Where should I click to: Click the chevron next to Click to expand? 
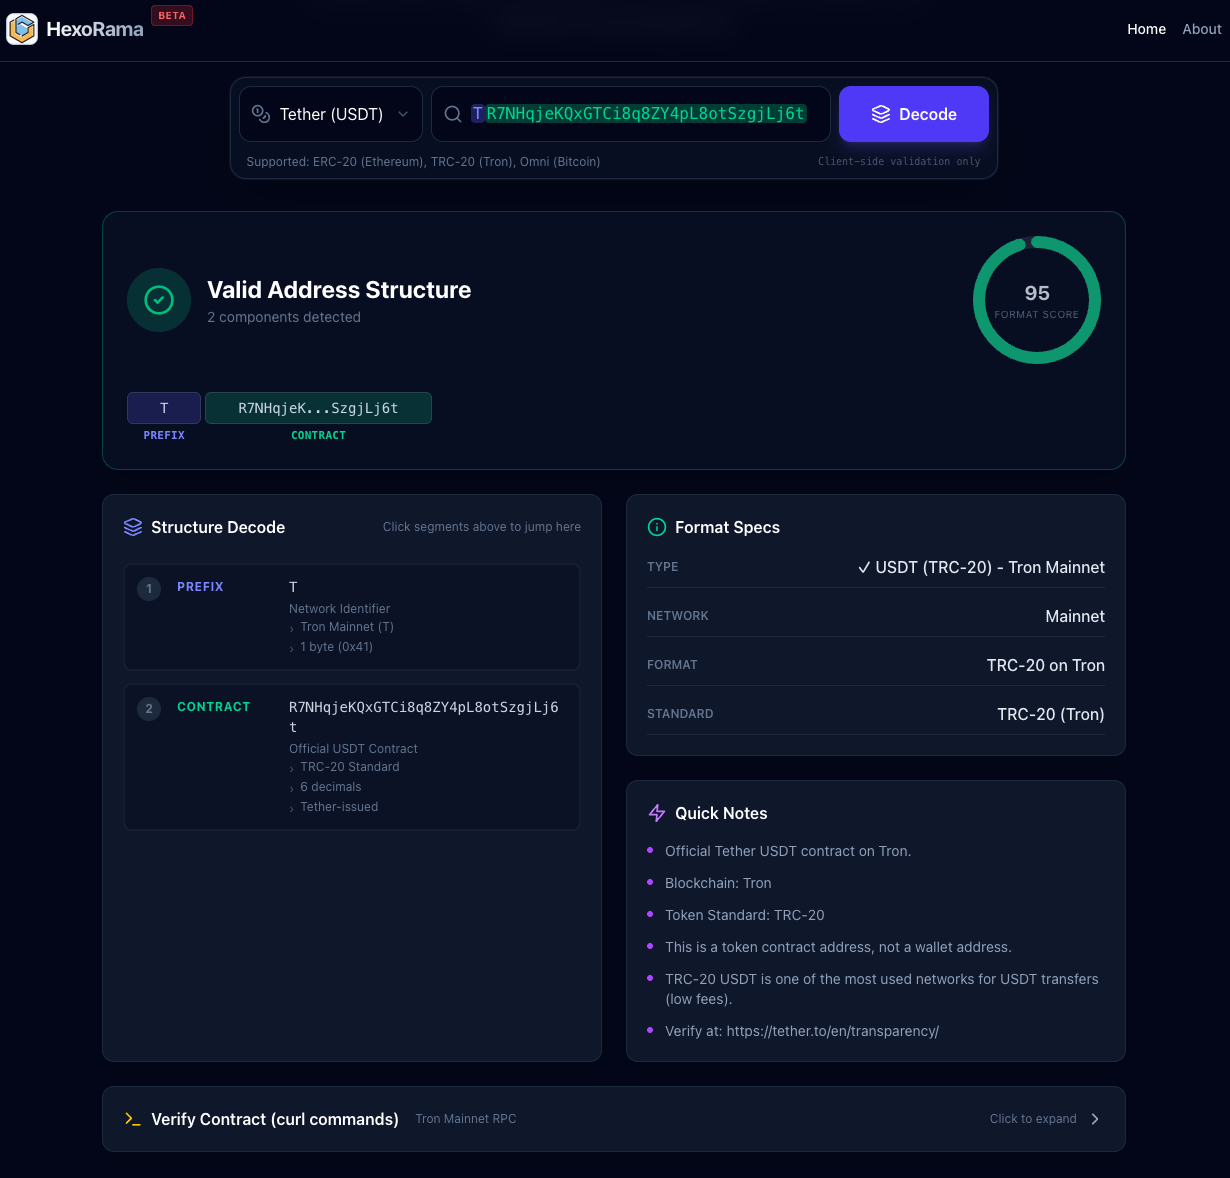1095,1119
